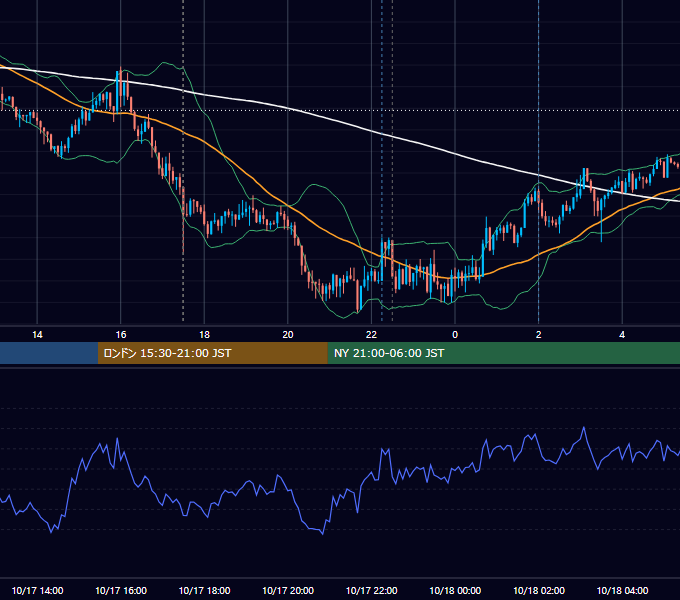Click the 18 hour label on price chart axis
Screen dimensions: 680x600
click(x=204, y=335)
